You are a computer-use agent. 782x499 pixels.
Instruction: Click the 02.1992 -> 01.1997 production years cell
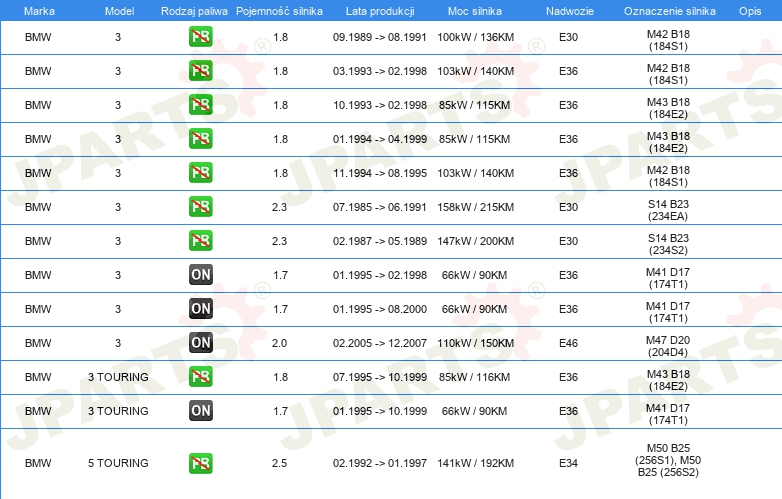pos(380,463)
